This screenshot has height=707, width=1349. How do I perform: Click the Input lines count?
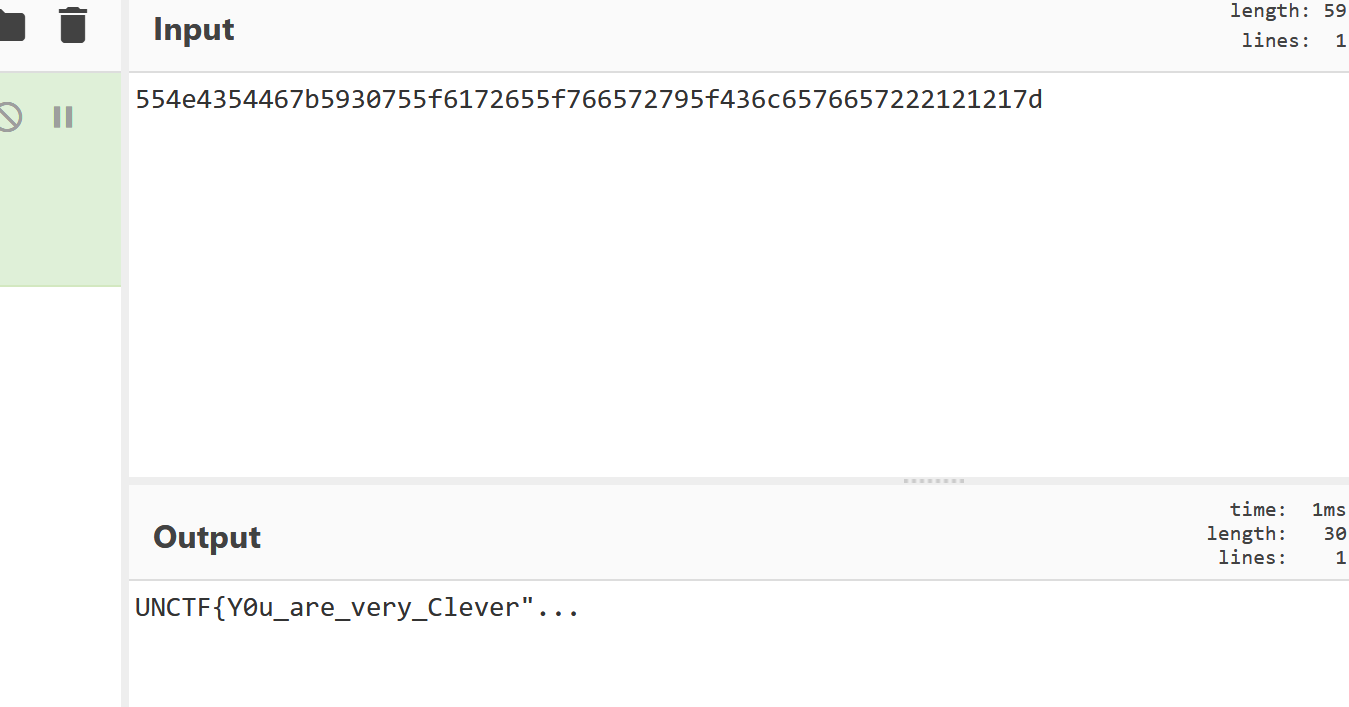pos(1339,41)
